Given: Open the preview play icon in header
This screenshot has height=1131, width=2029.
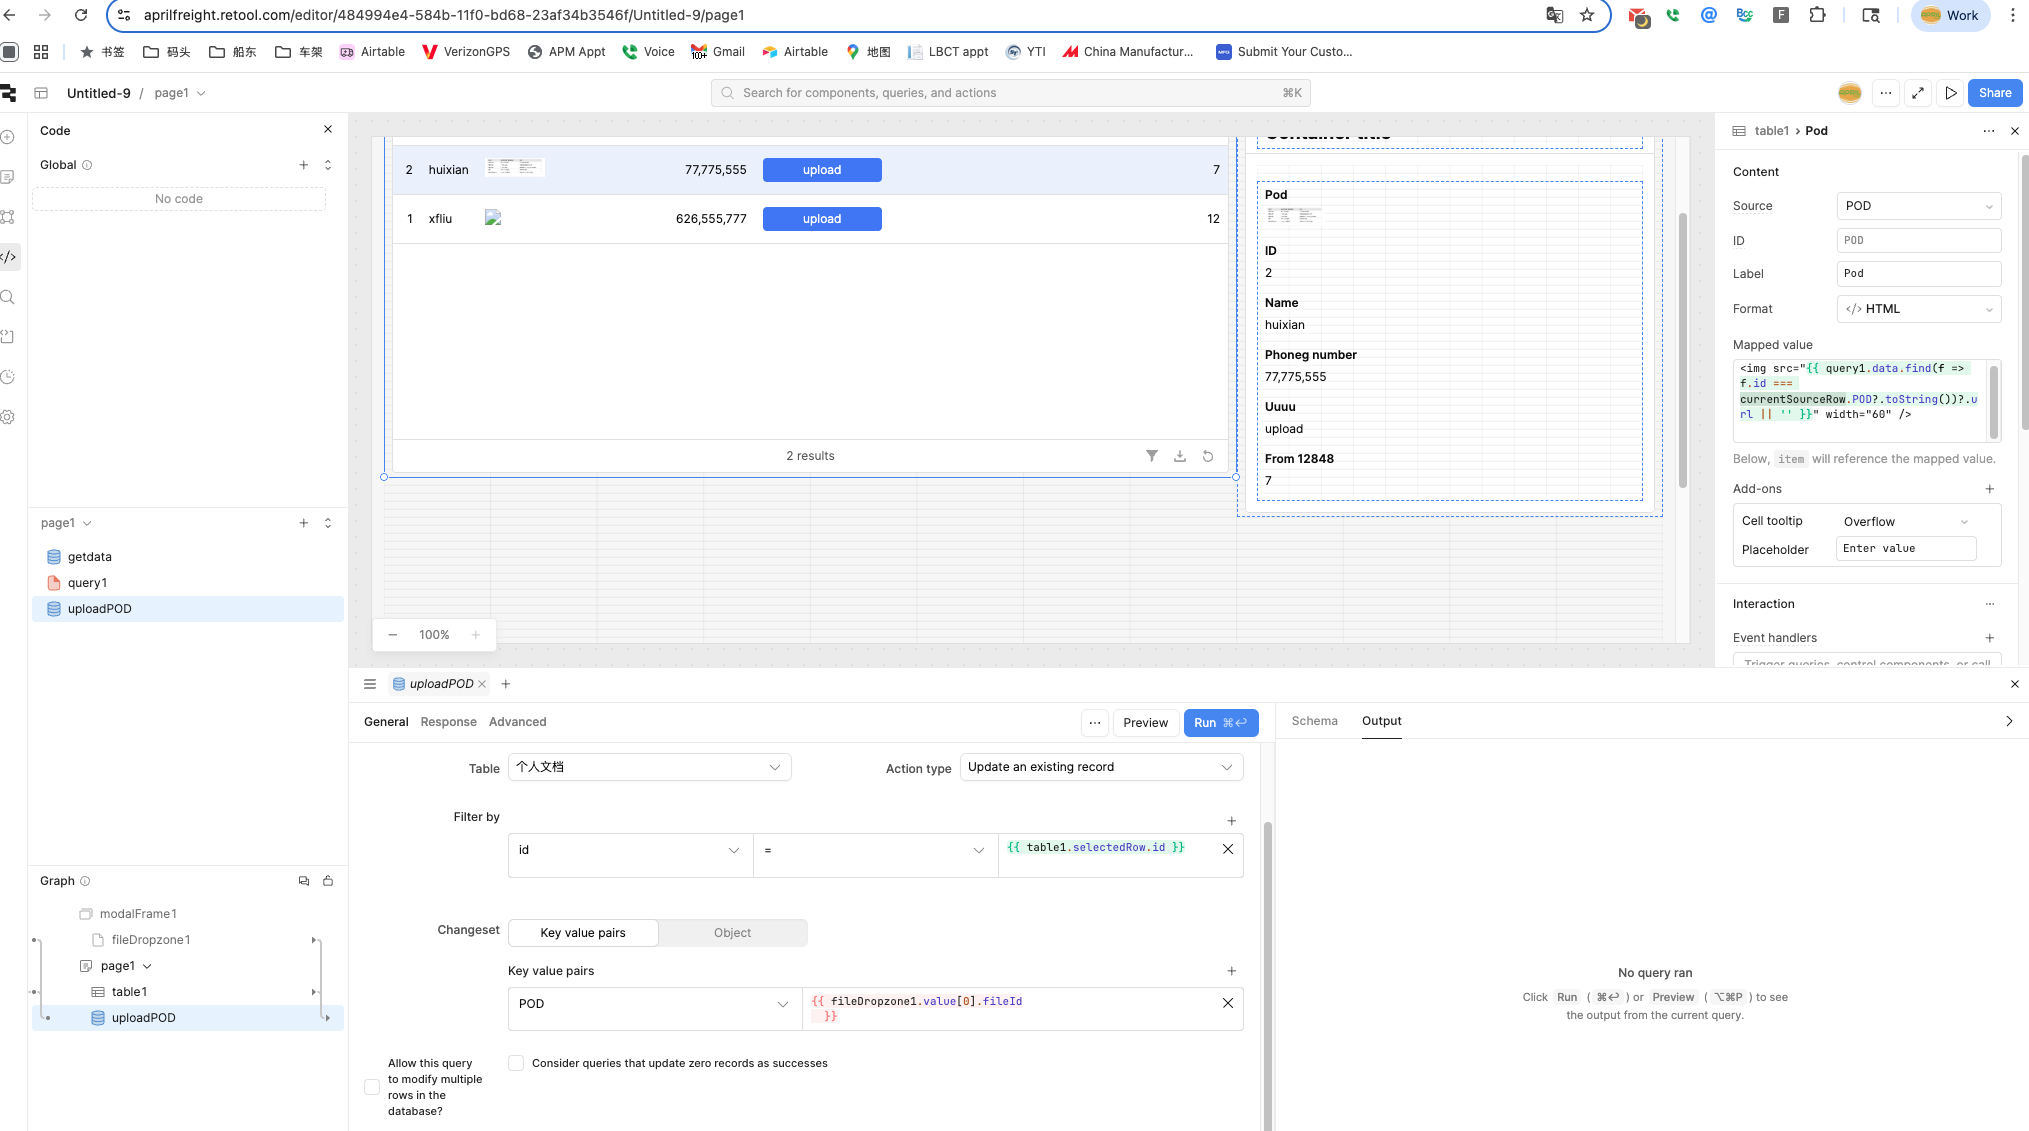Looking at the screenshot, I should click(1950, 93).
